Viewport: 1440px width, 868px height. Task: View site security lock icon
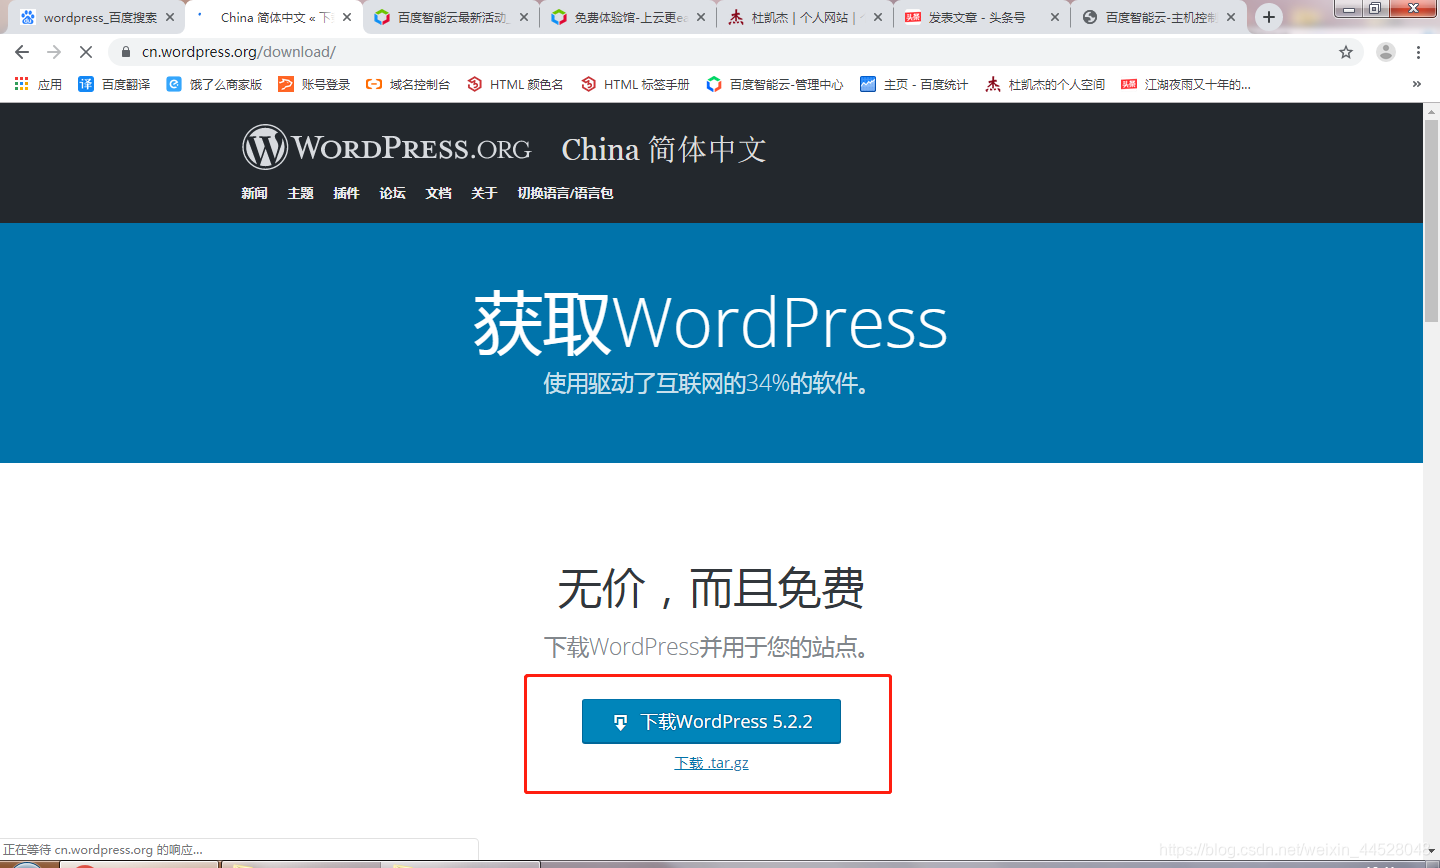point(126,52)
